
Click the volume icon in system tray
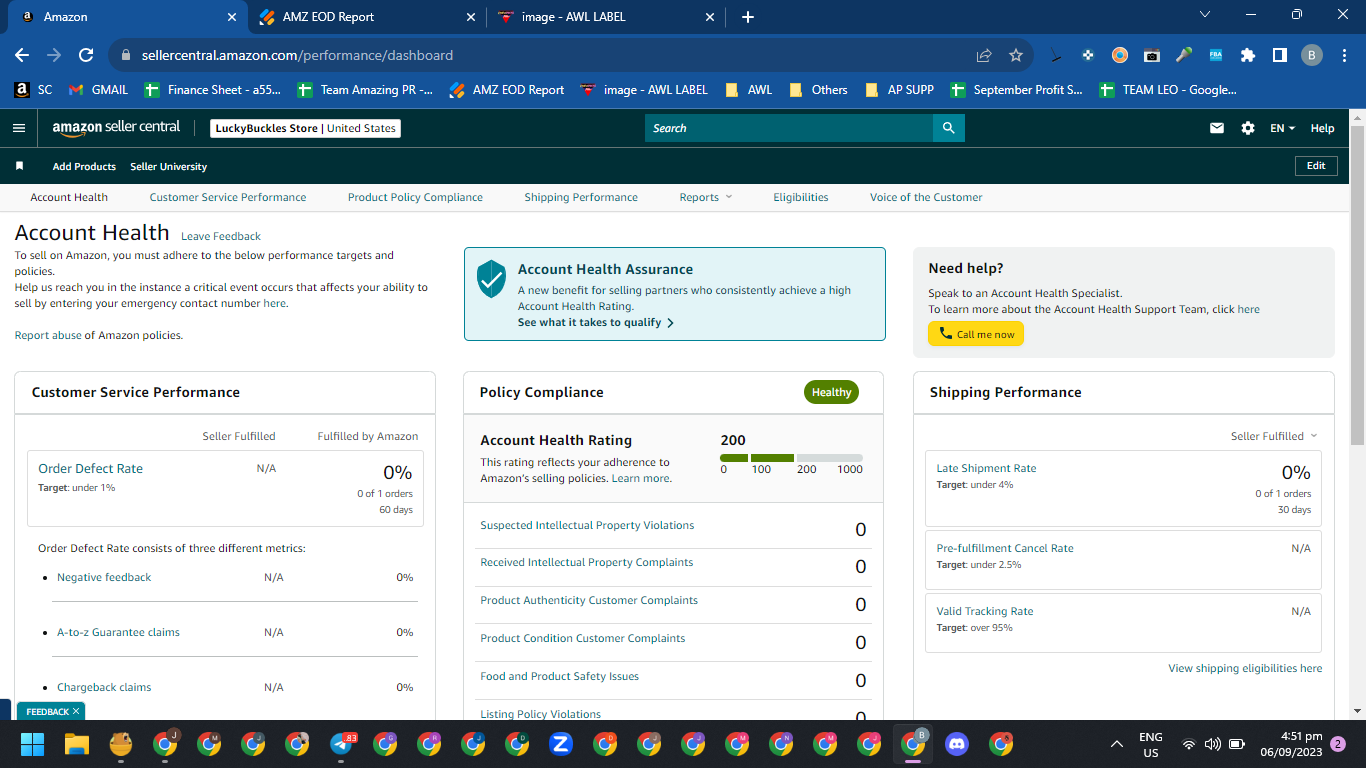(1212, 744)
